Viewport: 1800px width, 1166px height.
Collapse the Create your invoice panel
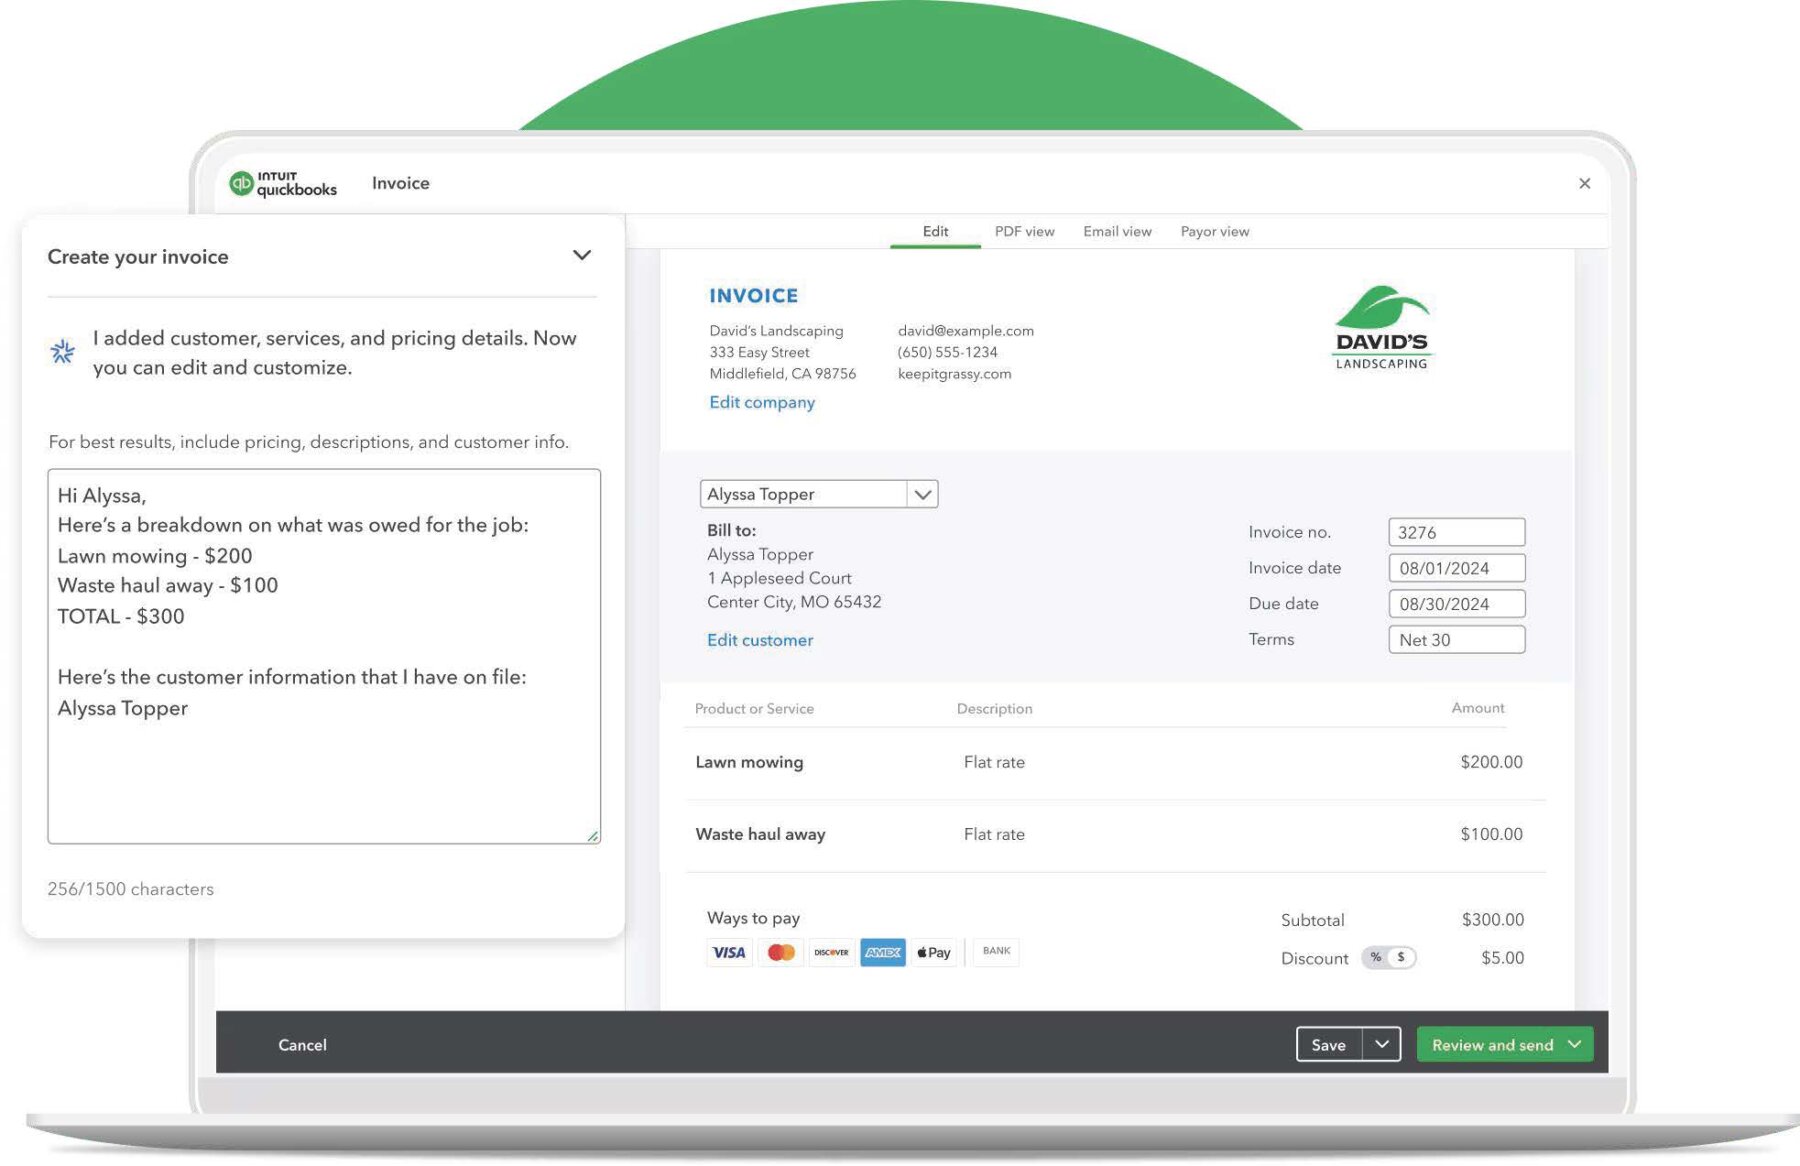(x=582, y=256)
